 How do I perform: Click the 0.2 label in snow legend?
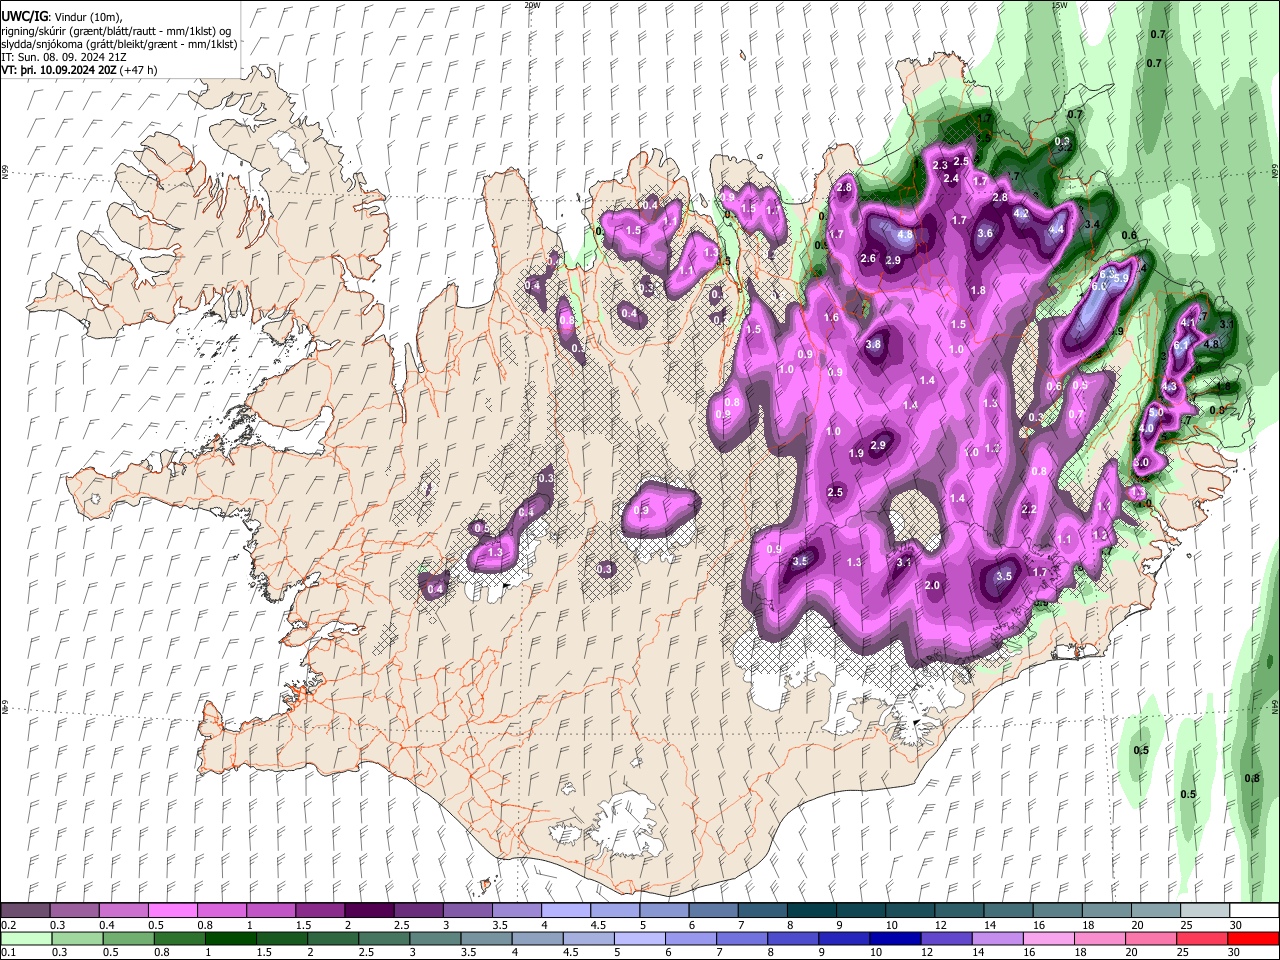8,925
